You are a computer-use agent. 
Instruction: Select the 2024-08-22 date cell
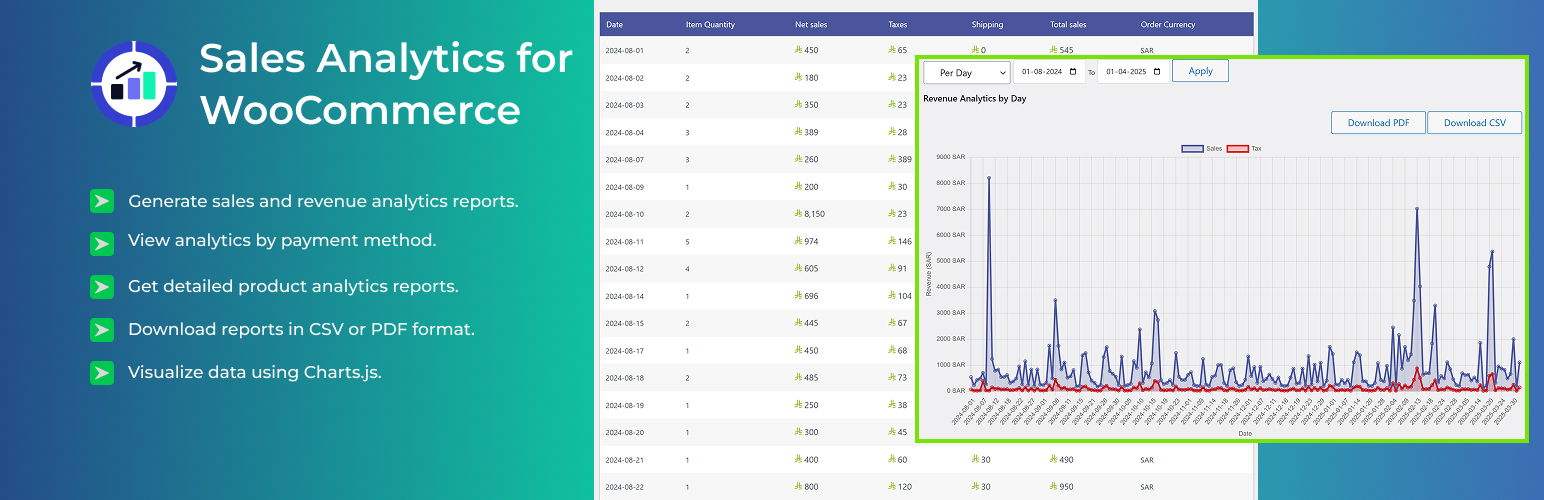click(624, 488)
